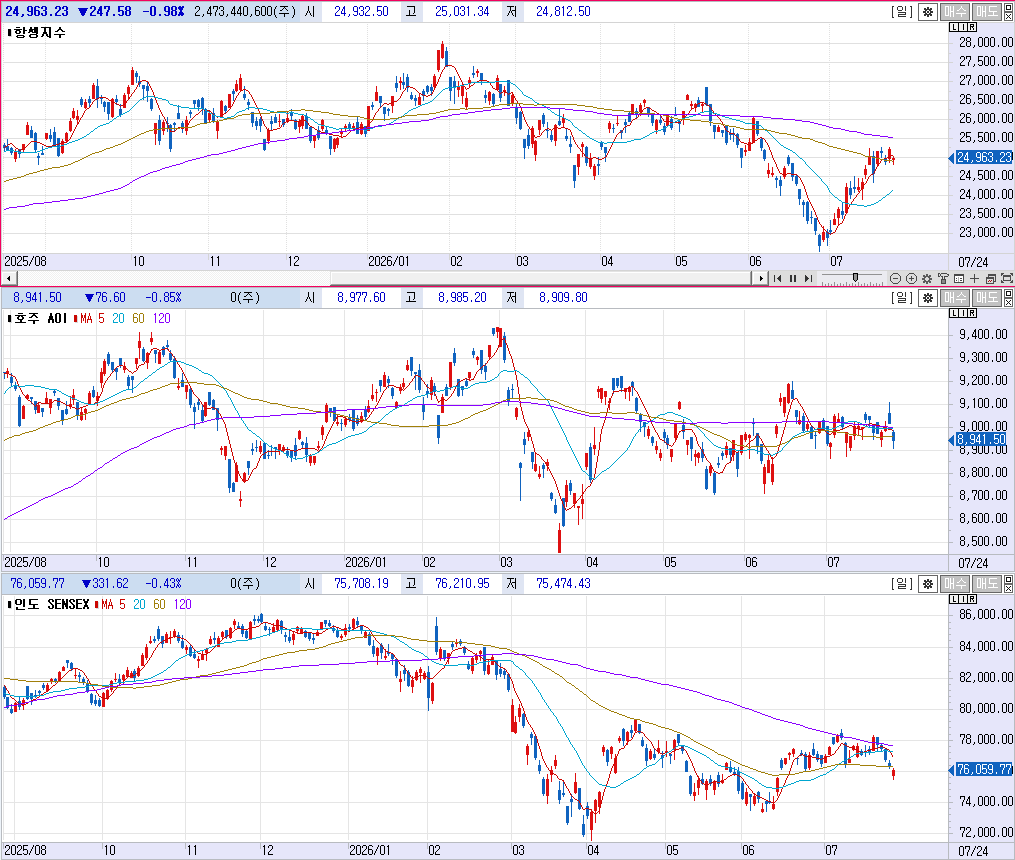This screenshot has height=860, width=1015.
Task: Toggle the I scale button on SENSEX chart
Action: coord(963,599)
